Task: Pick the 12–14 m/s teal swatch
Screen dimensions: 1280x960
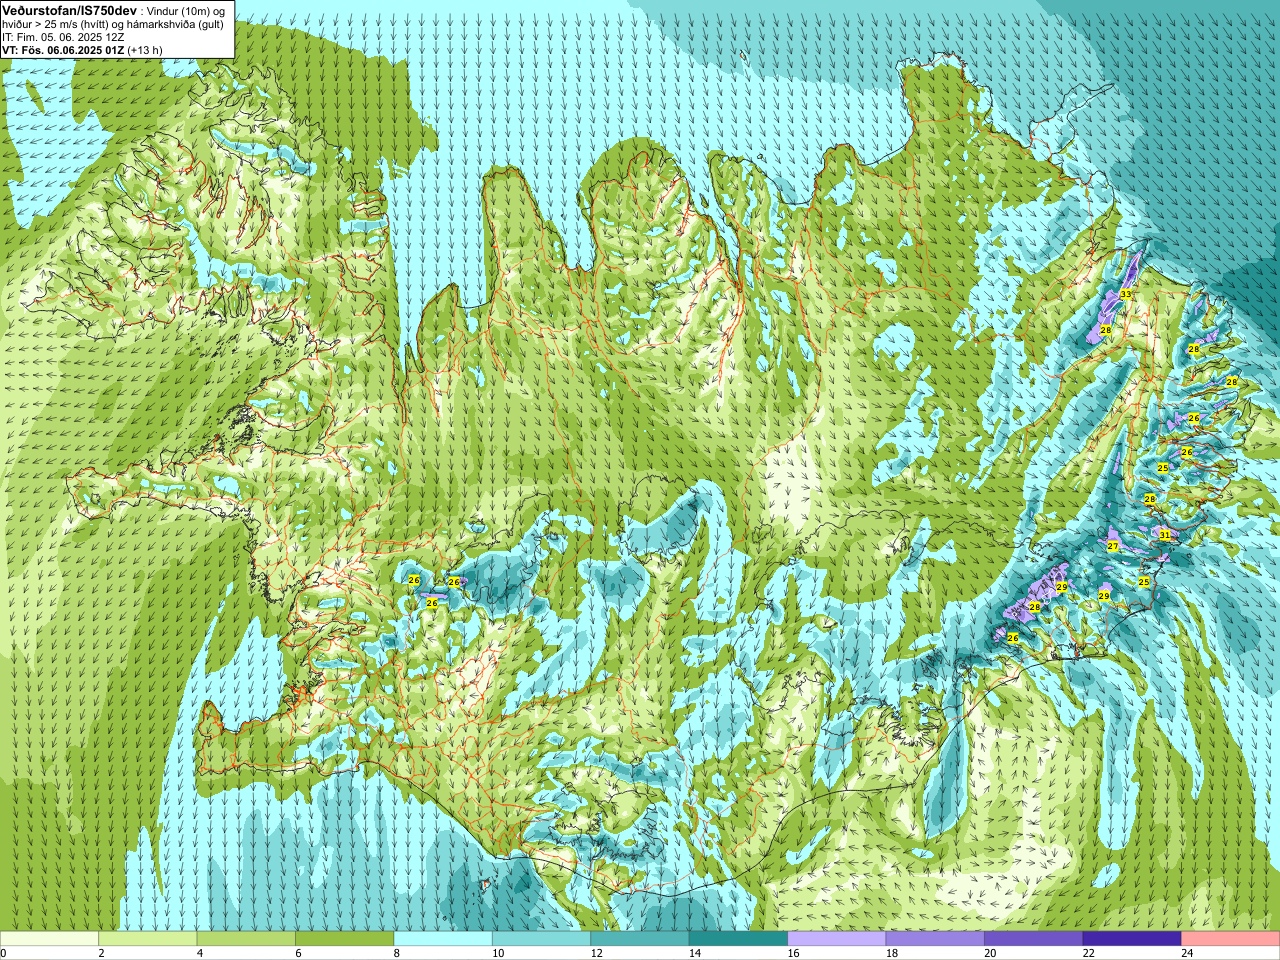Action: [x=640, y=939]
